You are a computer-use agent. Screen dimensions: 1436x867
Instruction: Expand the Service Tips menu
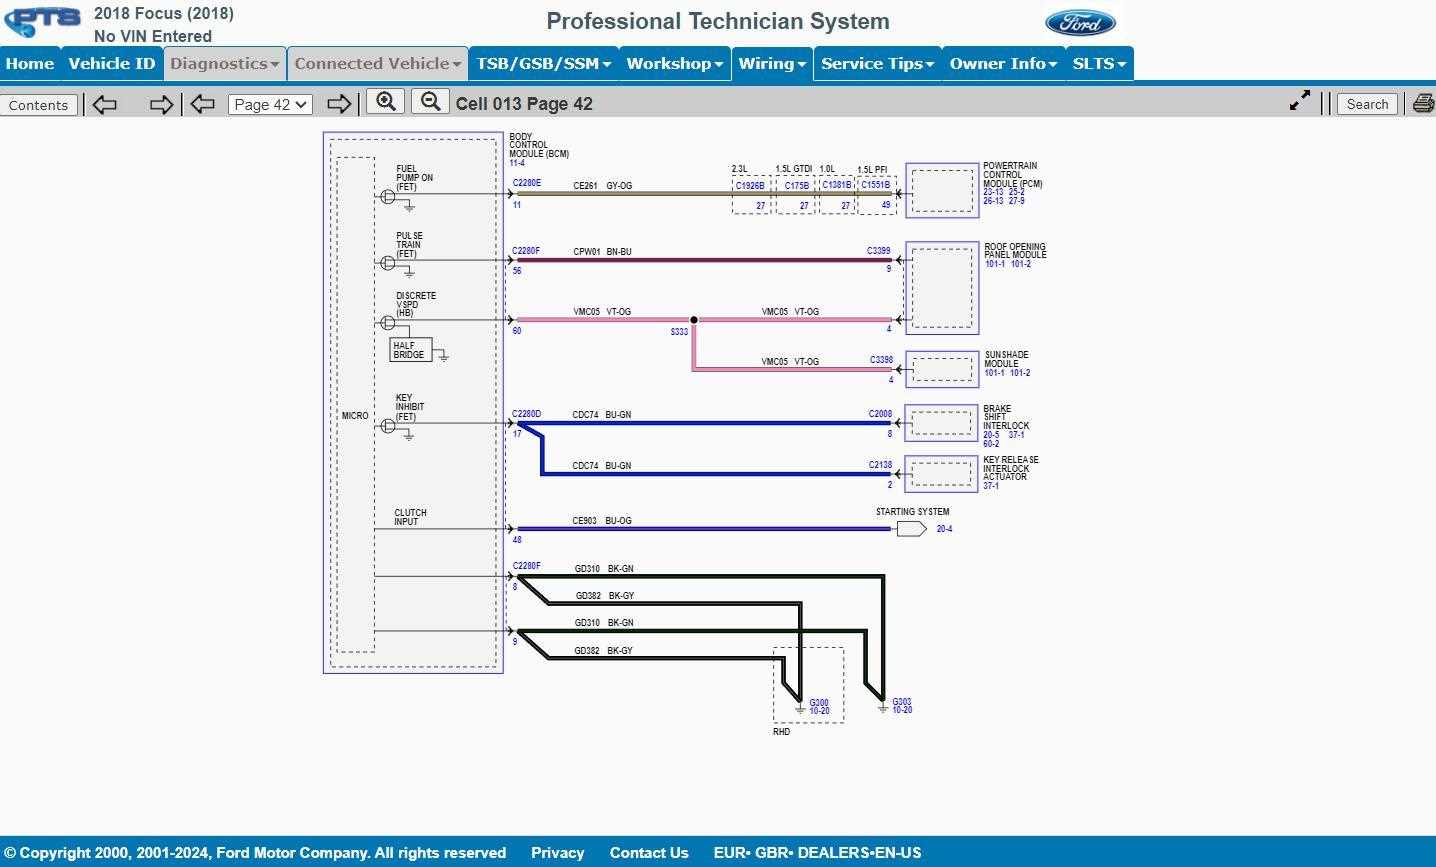tap(877, 63)
